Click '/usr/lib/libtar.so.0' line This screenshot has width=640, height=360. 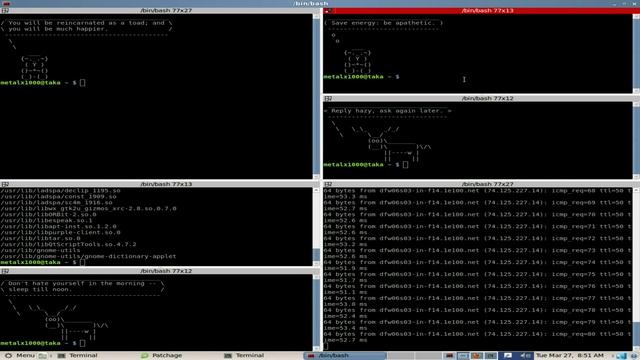click(40, 238)
